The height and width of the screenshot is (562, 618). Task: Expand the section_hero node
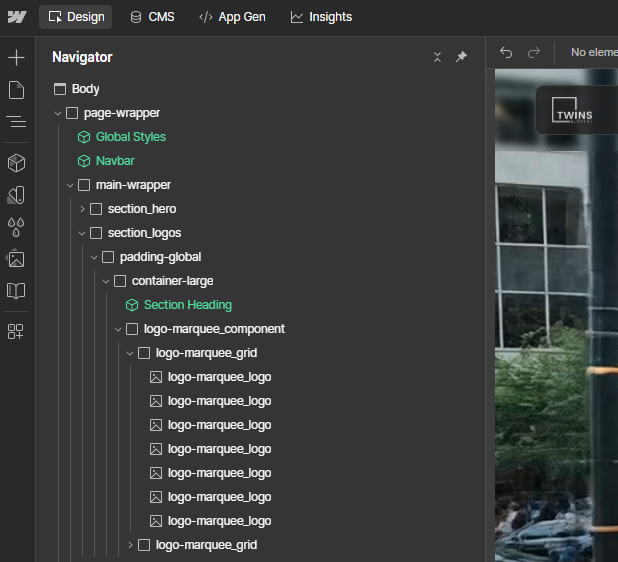[x=82, y=209]
